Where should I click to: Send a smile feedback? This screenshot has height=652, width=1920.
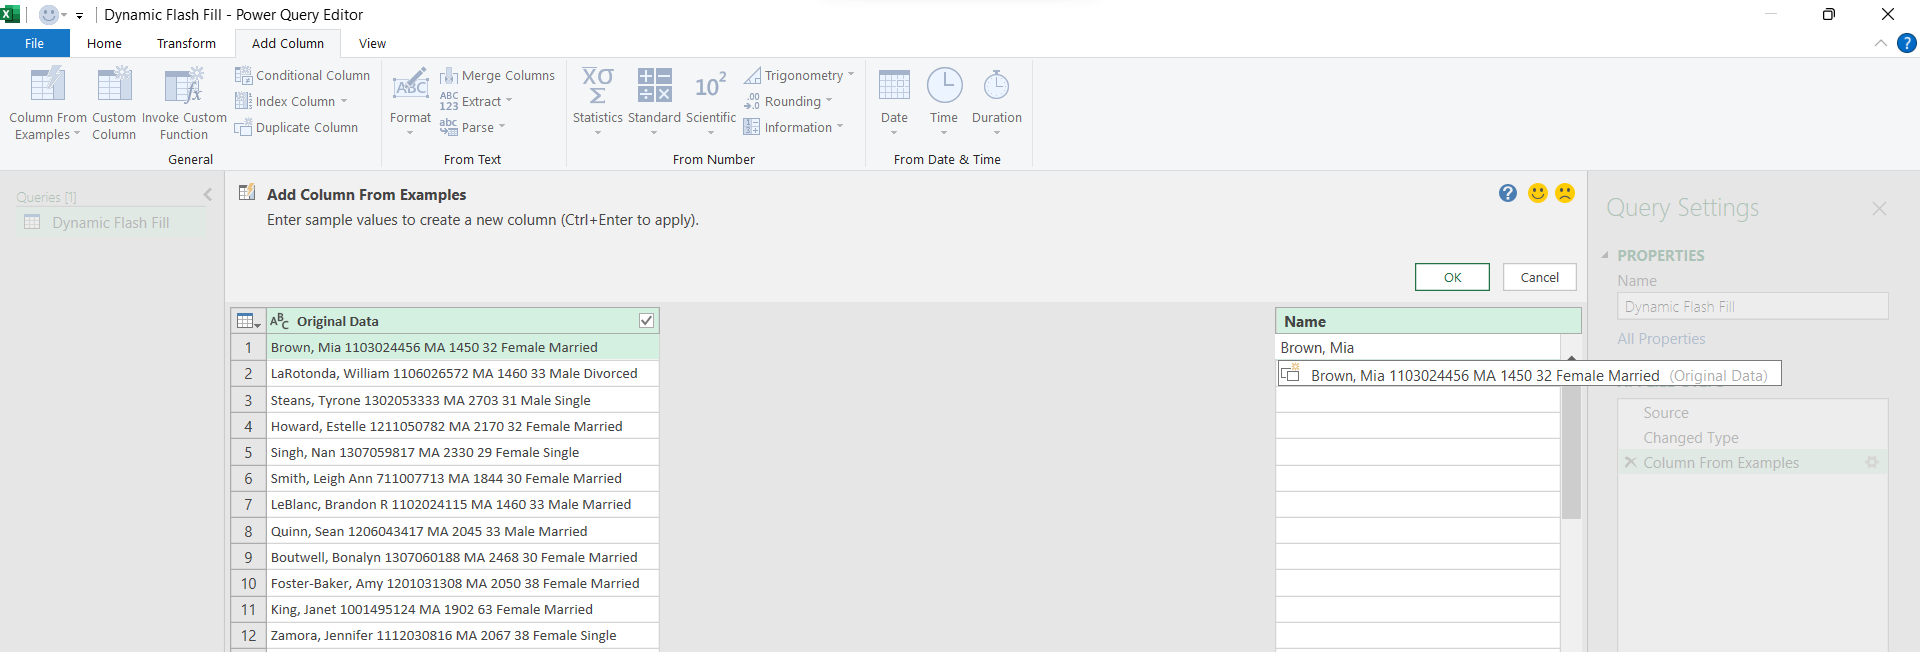point(1538,193)
